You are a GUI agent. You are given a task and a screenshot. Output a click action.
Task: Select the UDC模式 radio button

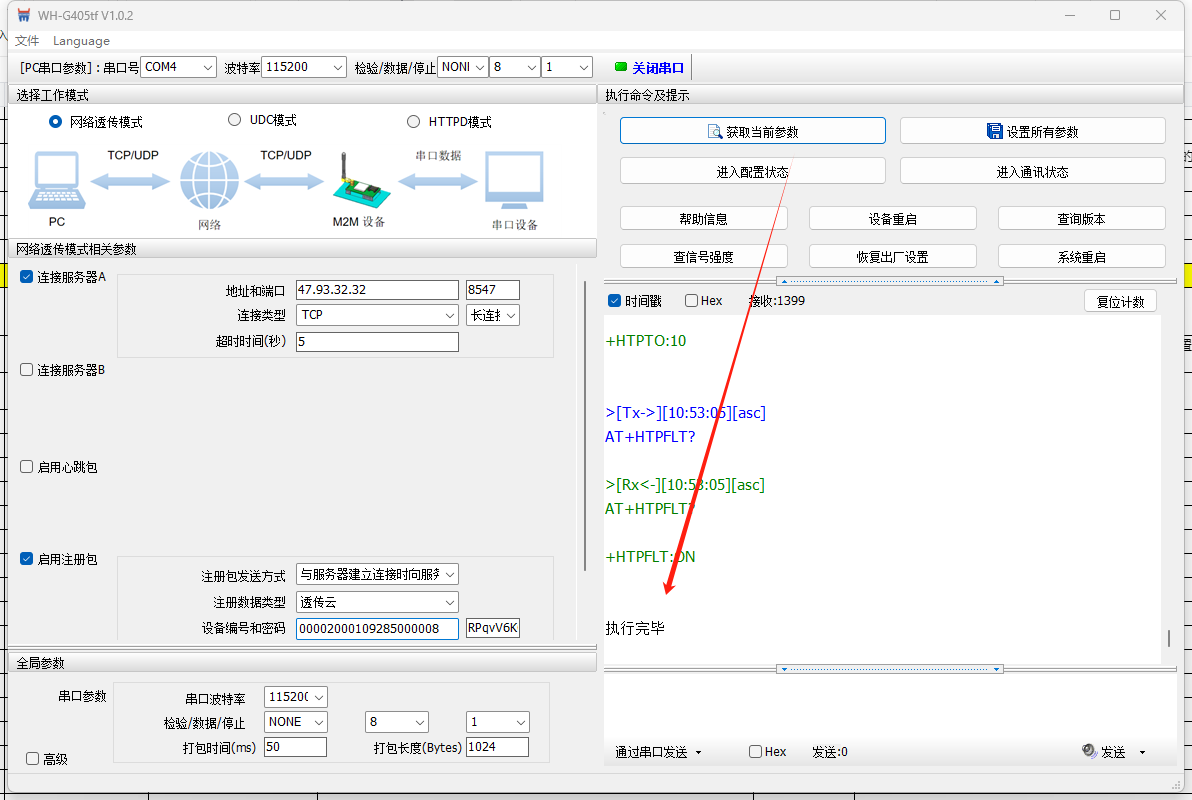tap(235, 120)
